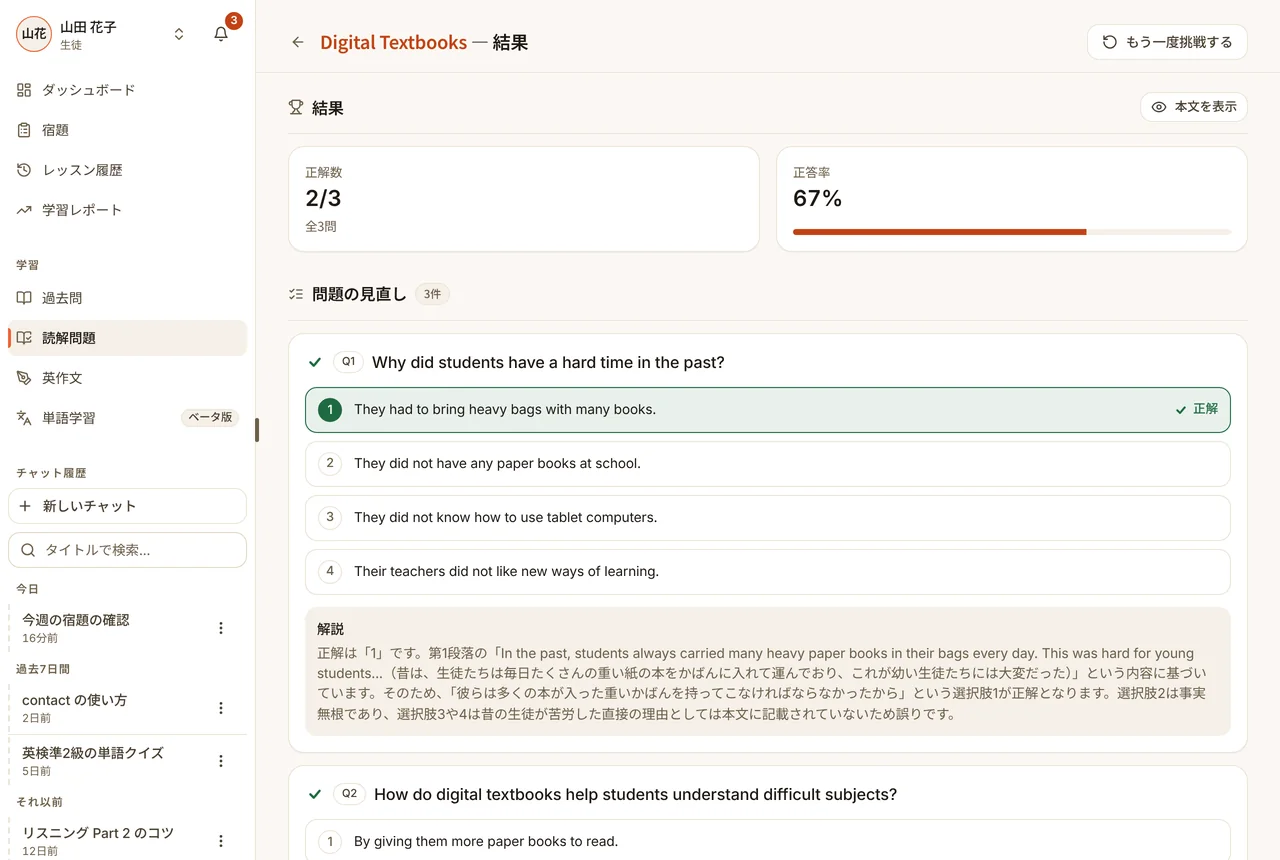Go to レッスン履歴
The width and height of the screenshot is (1280, 860).
point(127,170)
